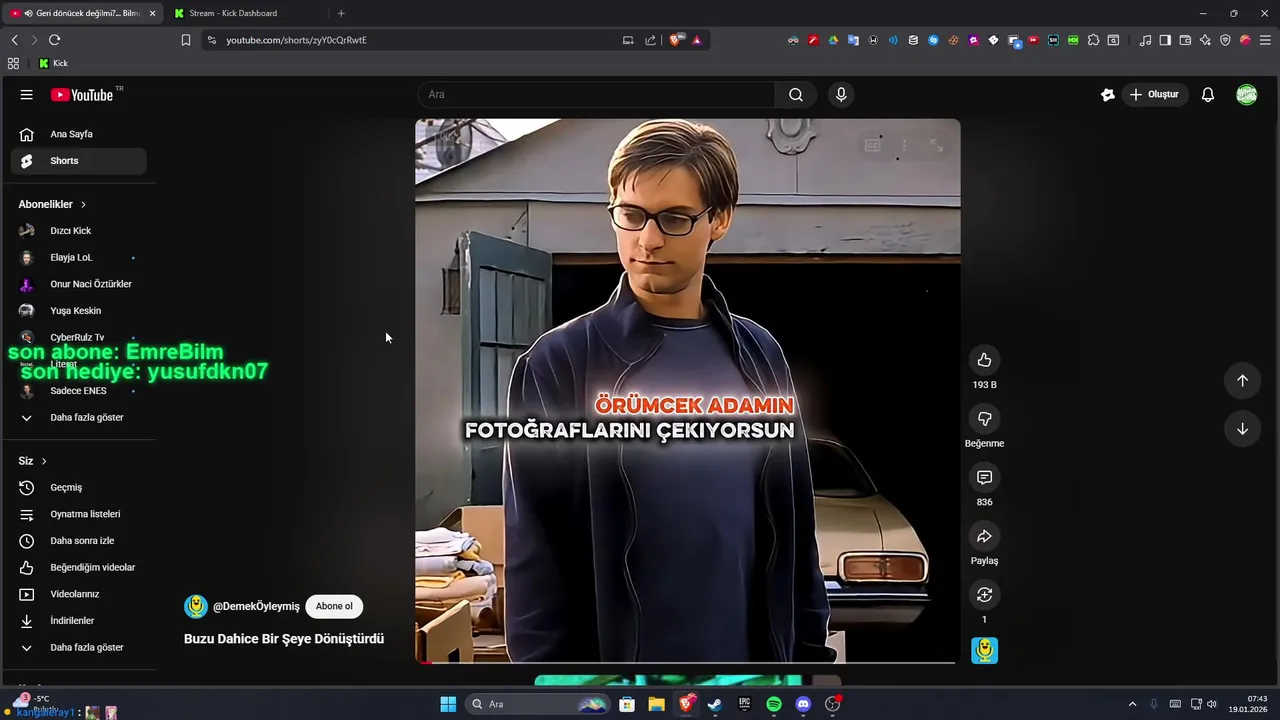Open Onur Naci Öztürkler channel

pos(79,284)
